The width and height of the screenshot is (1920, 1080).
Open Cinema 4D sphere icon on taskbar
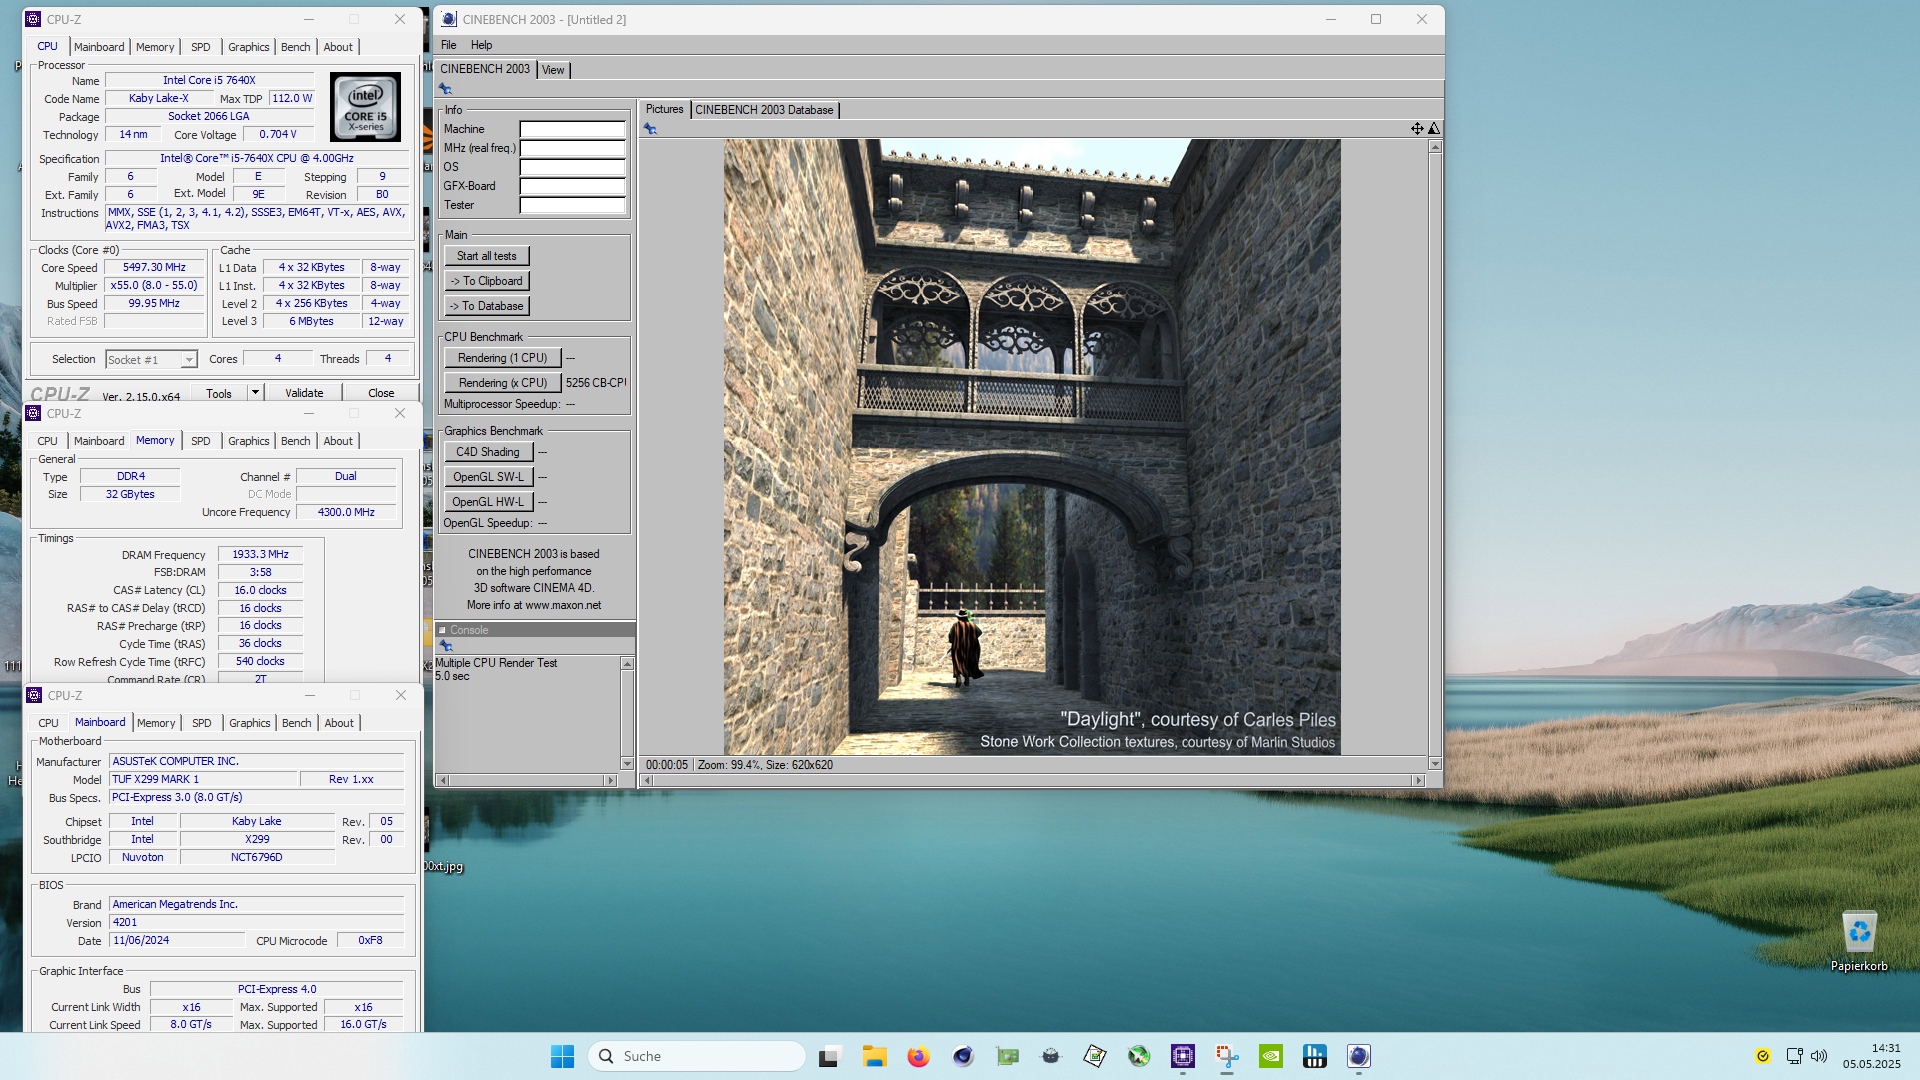962,1056
